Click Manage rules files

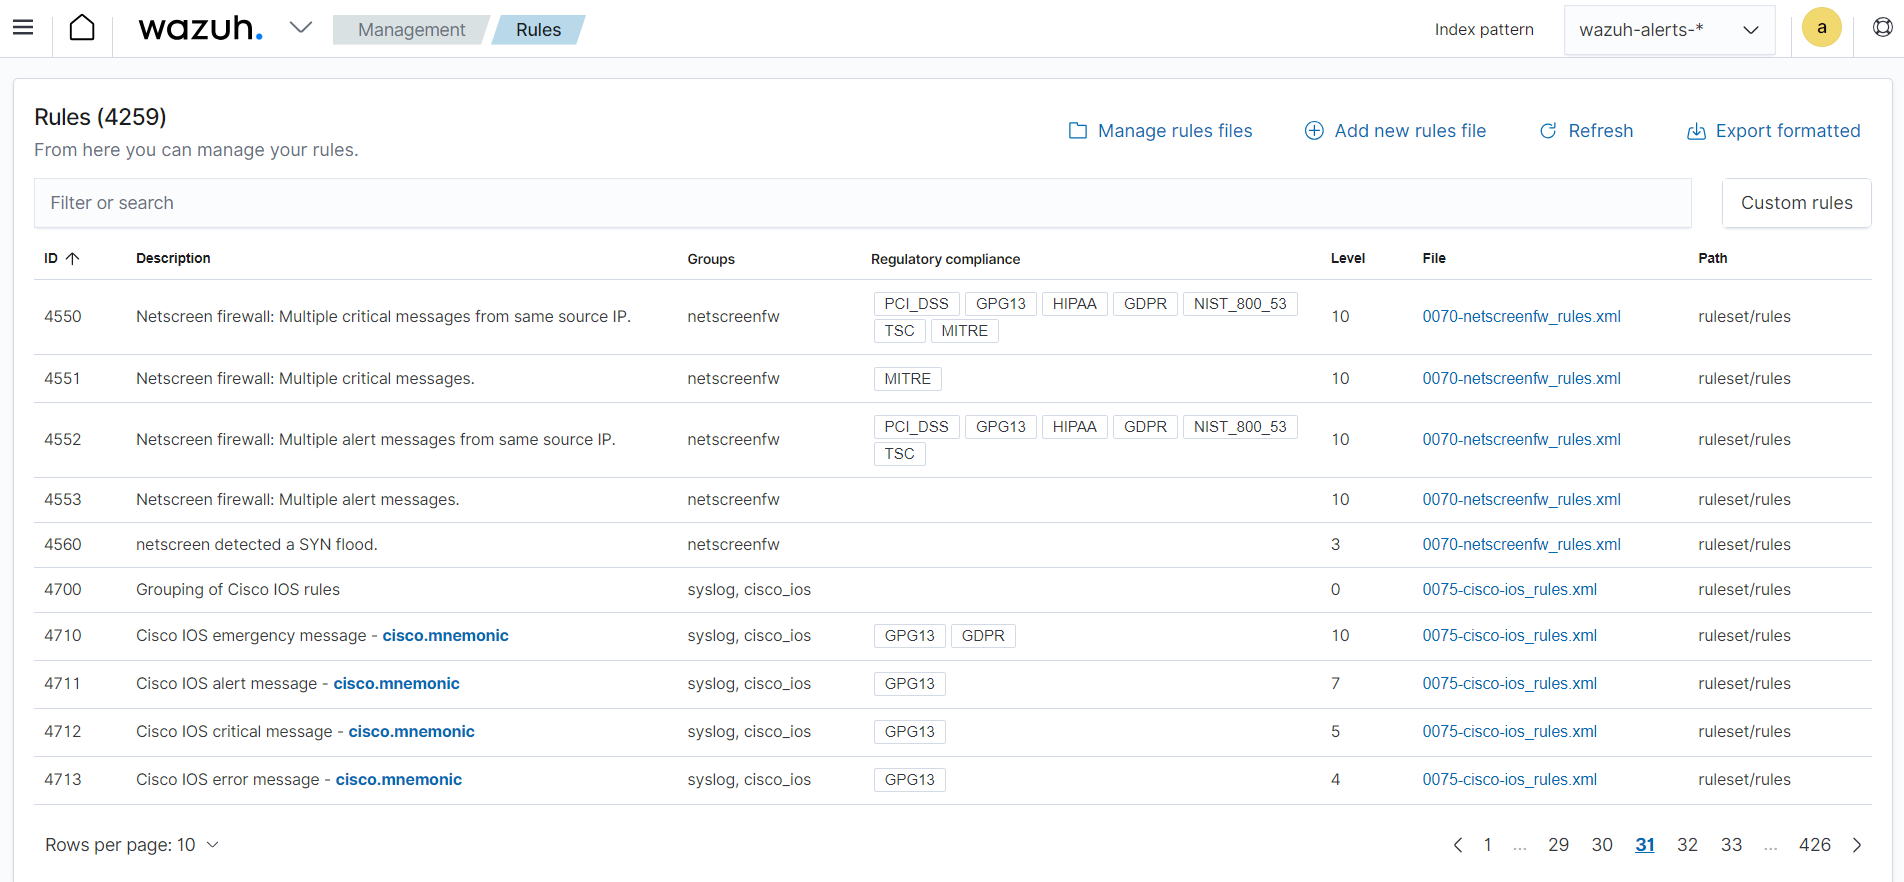click(x=1160, y=131)
